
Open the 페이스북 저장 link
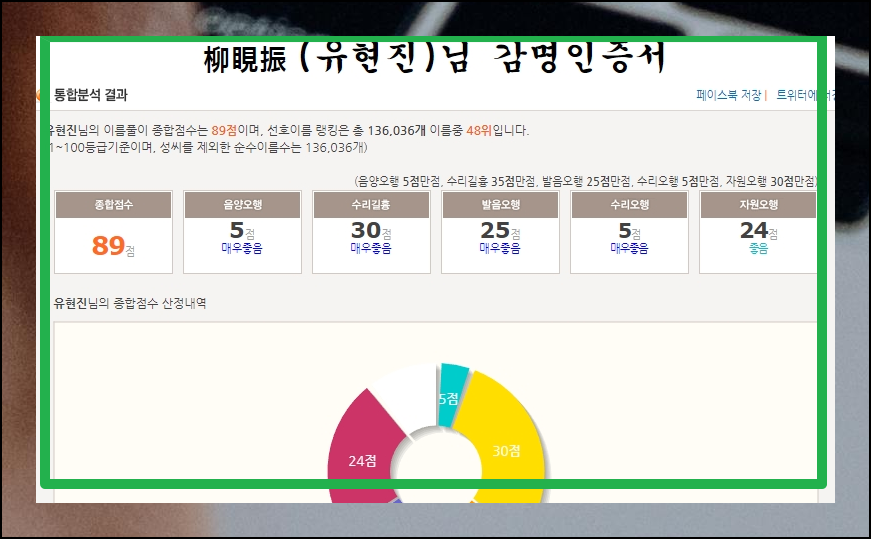click(x=728, y=95)
